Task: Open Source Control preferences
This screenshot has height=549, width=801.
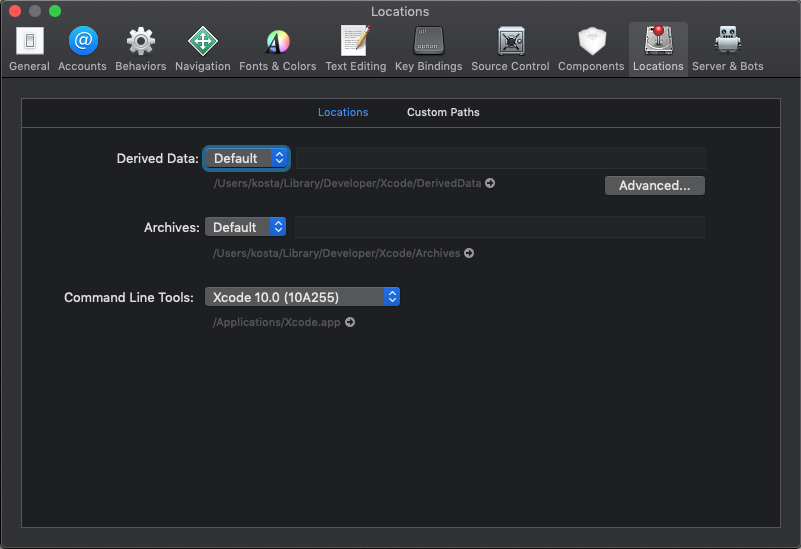Action: pos(510,49)
